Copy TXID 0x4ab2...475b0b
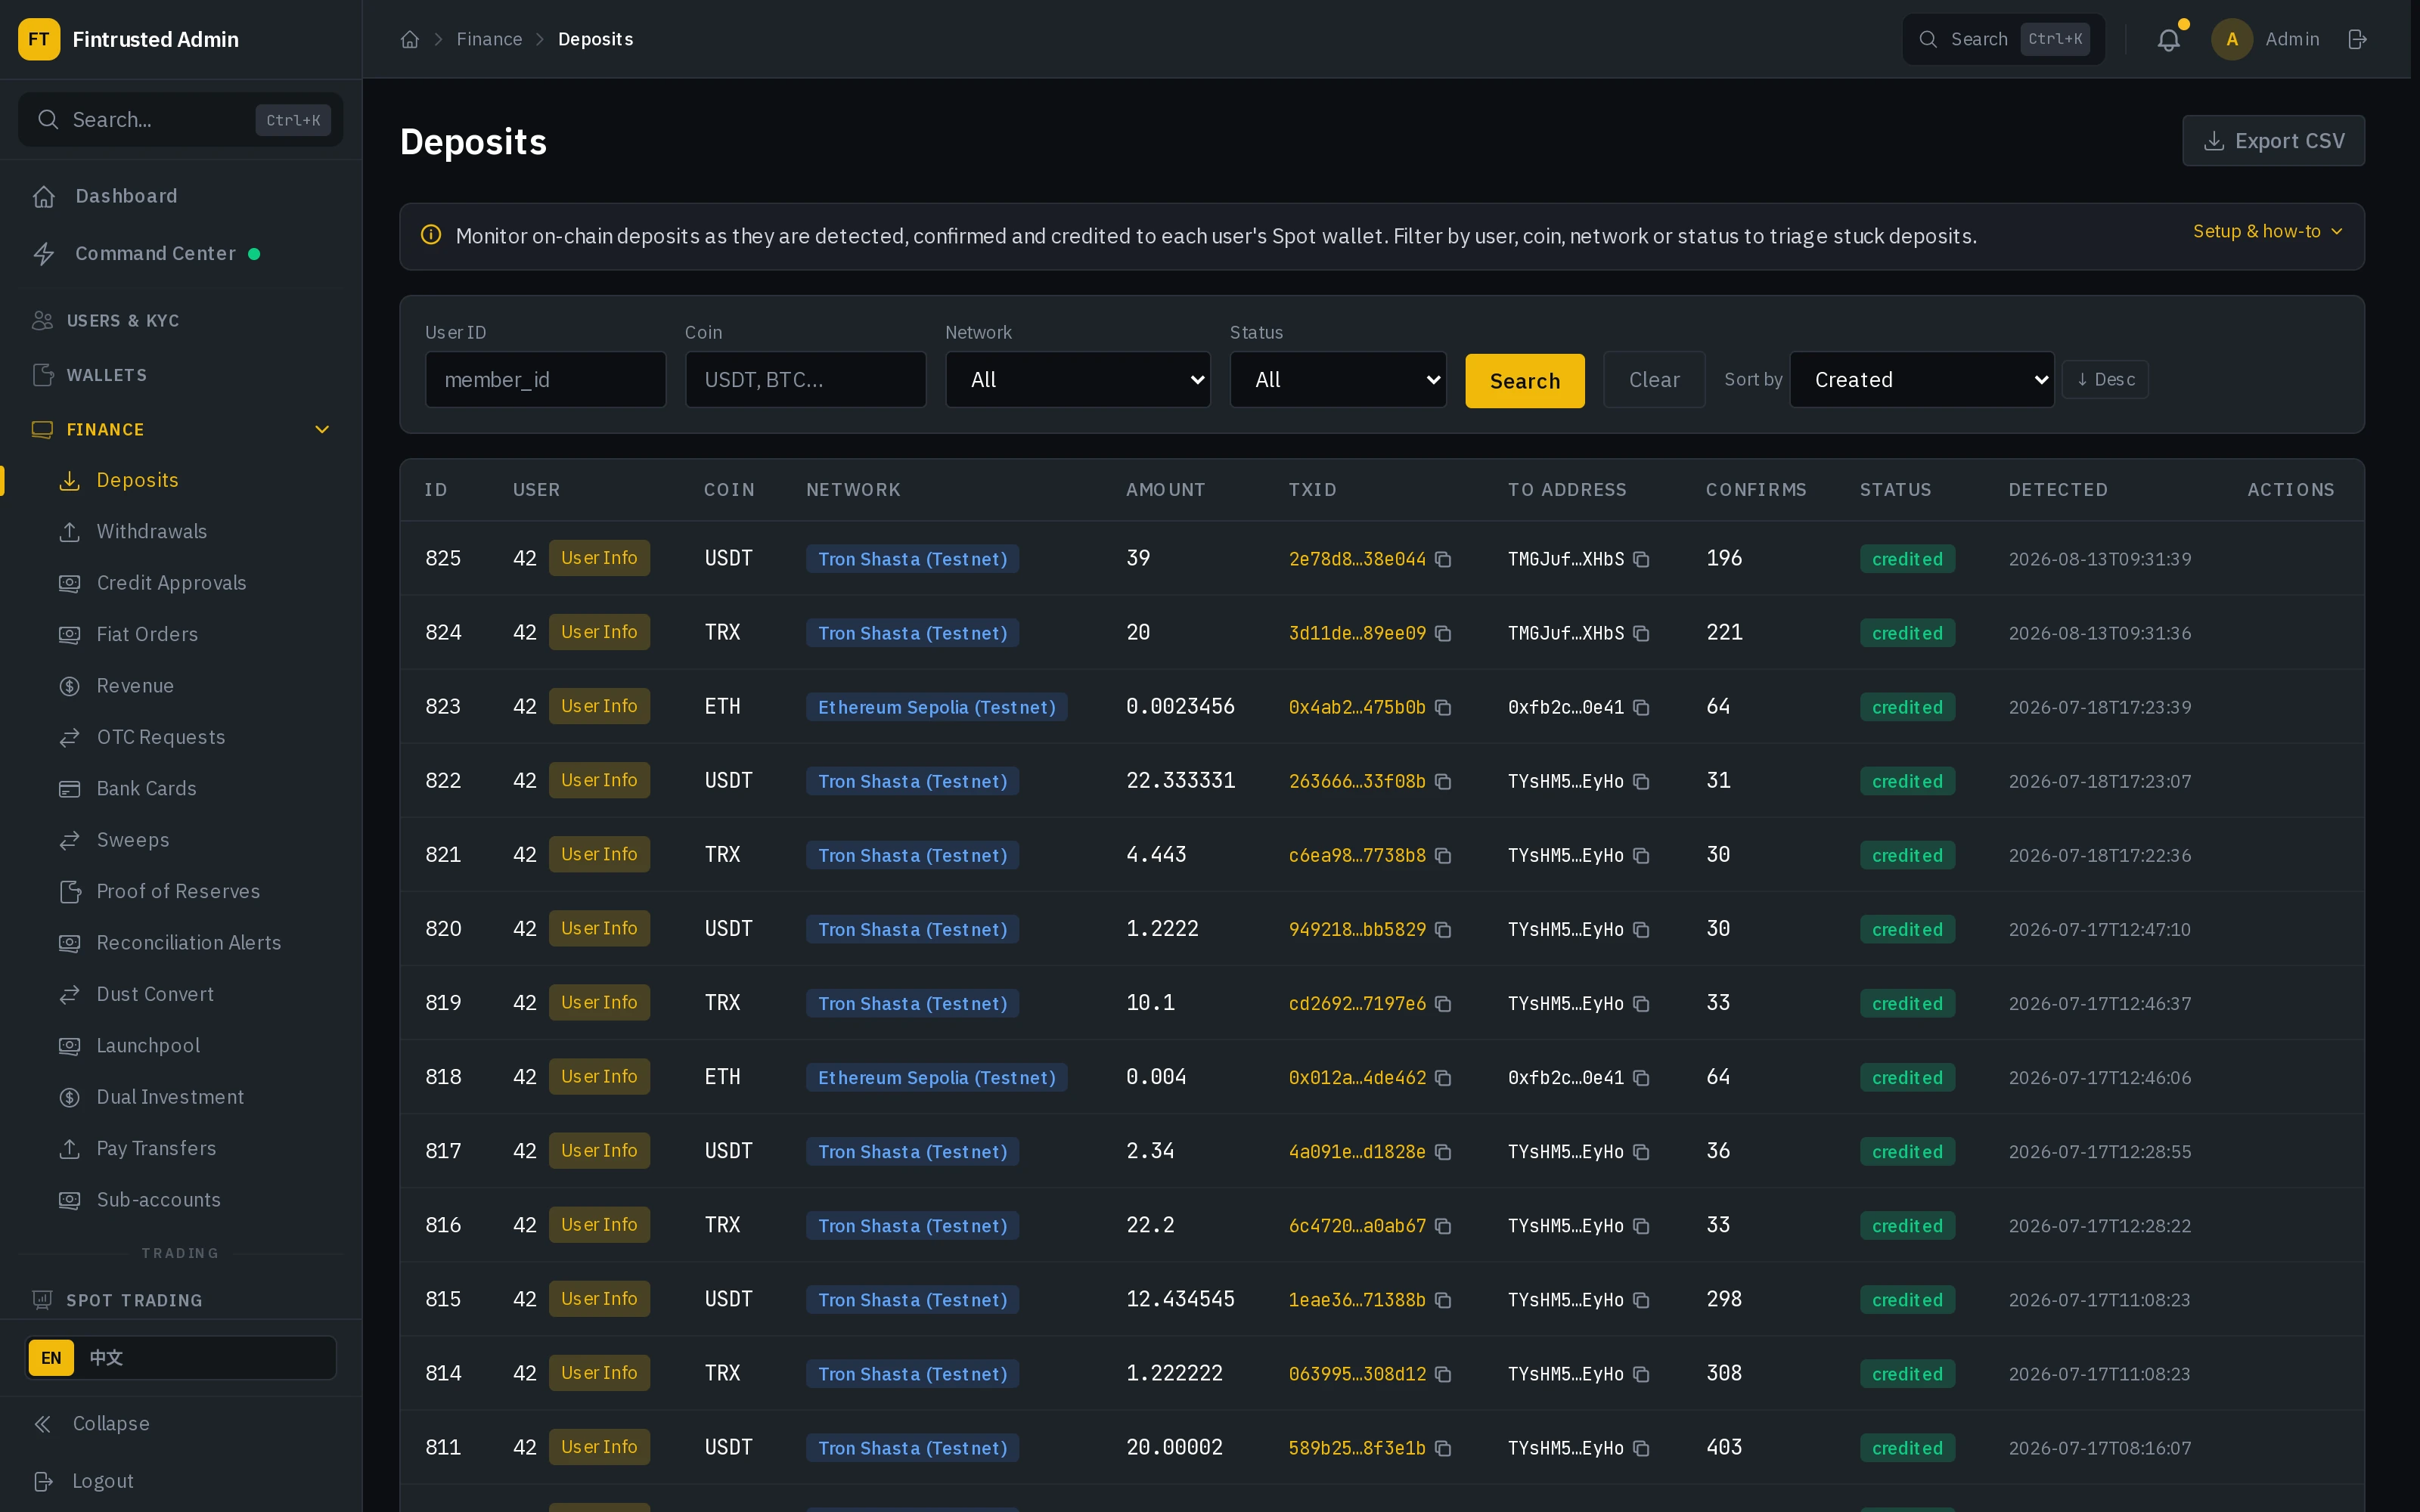Image resolution: width=2420 pixels, height=1512 pixels. 1443,707
